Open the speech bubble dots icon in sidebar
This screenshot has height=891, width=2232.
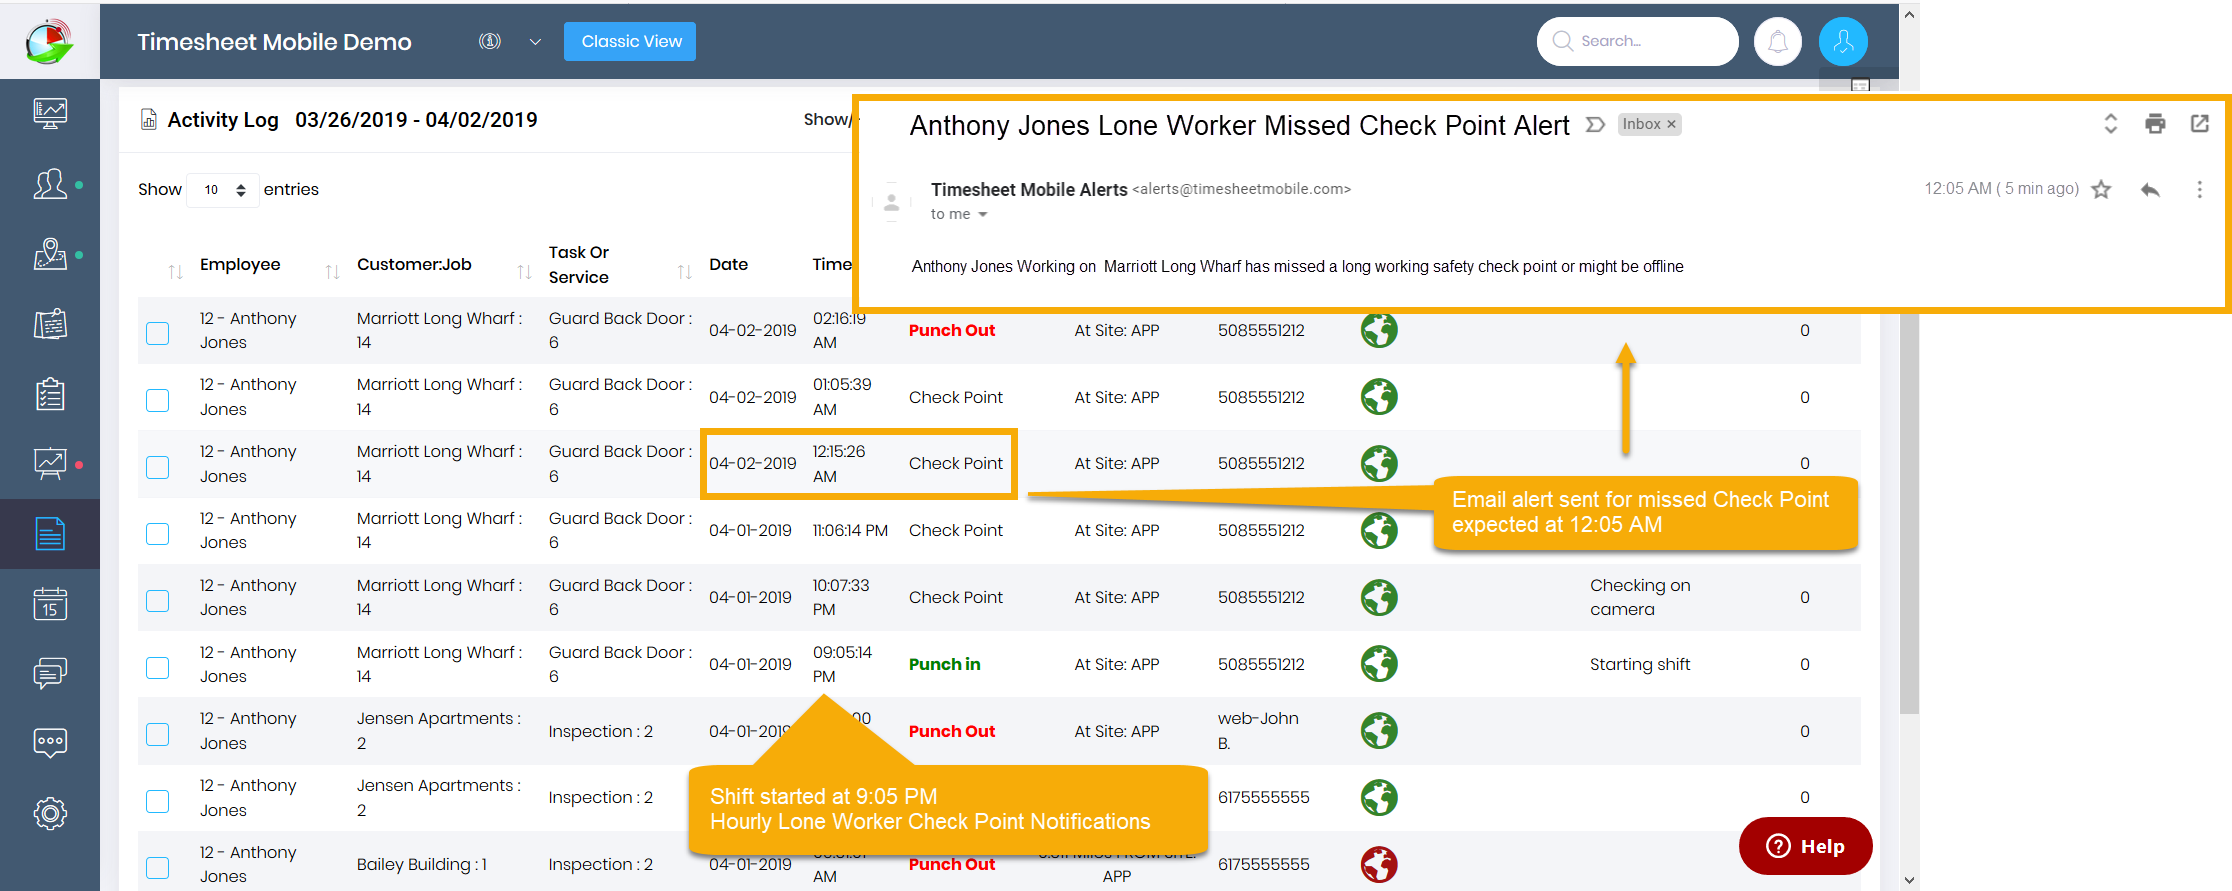pos(50,743)
